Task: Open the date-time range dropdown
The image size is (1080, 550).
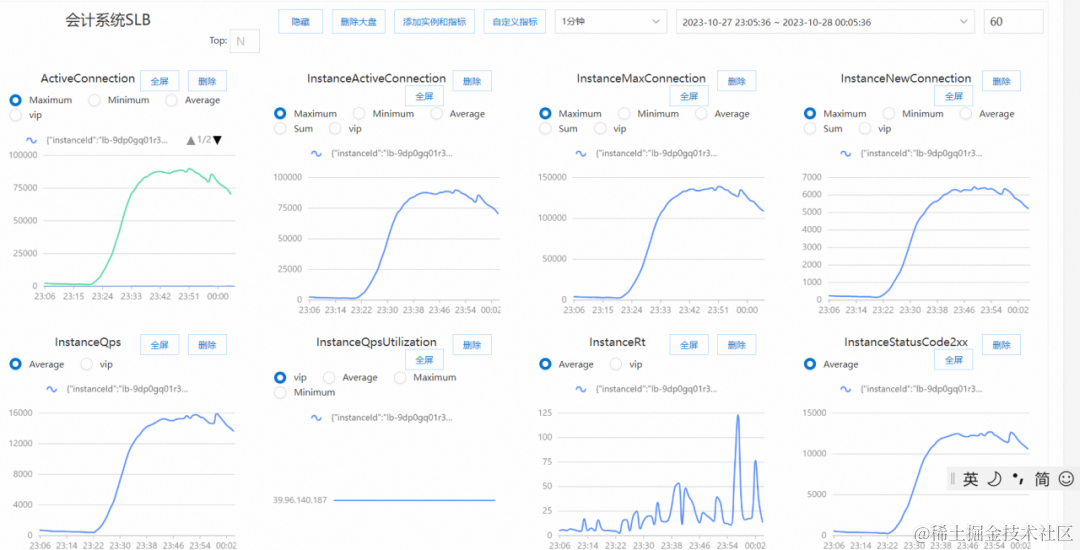Action: [x=825, y=22]
